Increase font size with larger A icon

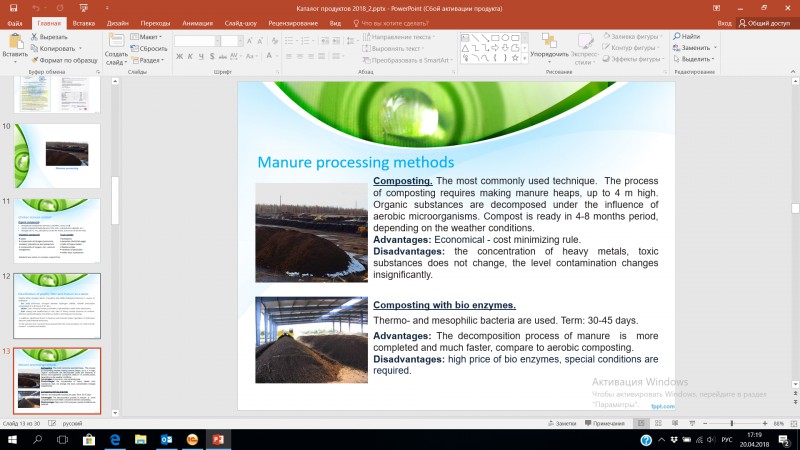pyautogui.click(x=250, y=41)
